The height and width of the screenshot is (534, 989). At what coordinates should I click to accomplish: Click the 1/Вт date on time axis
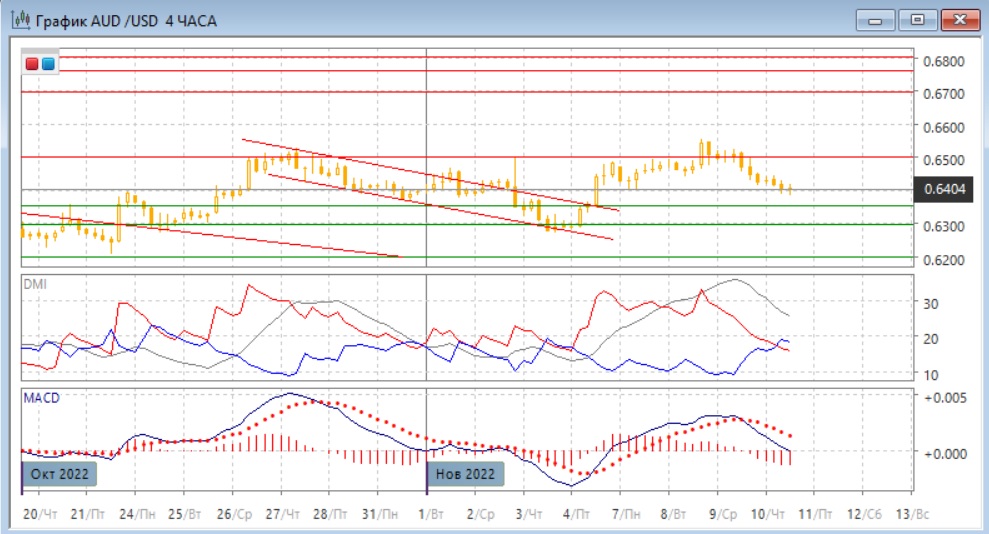pyautogui.click(x=432, y=513)
